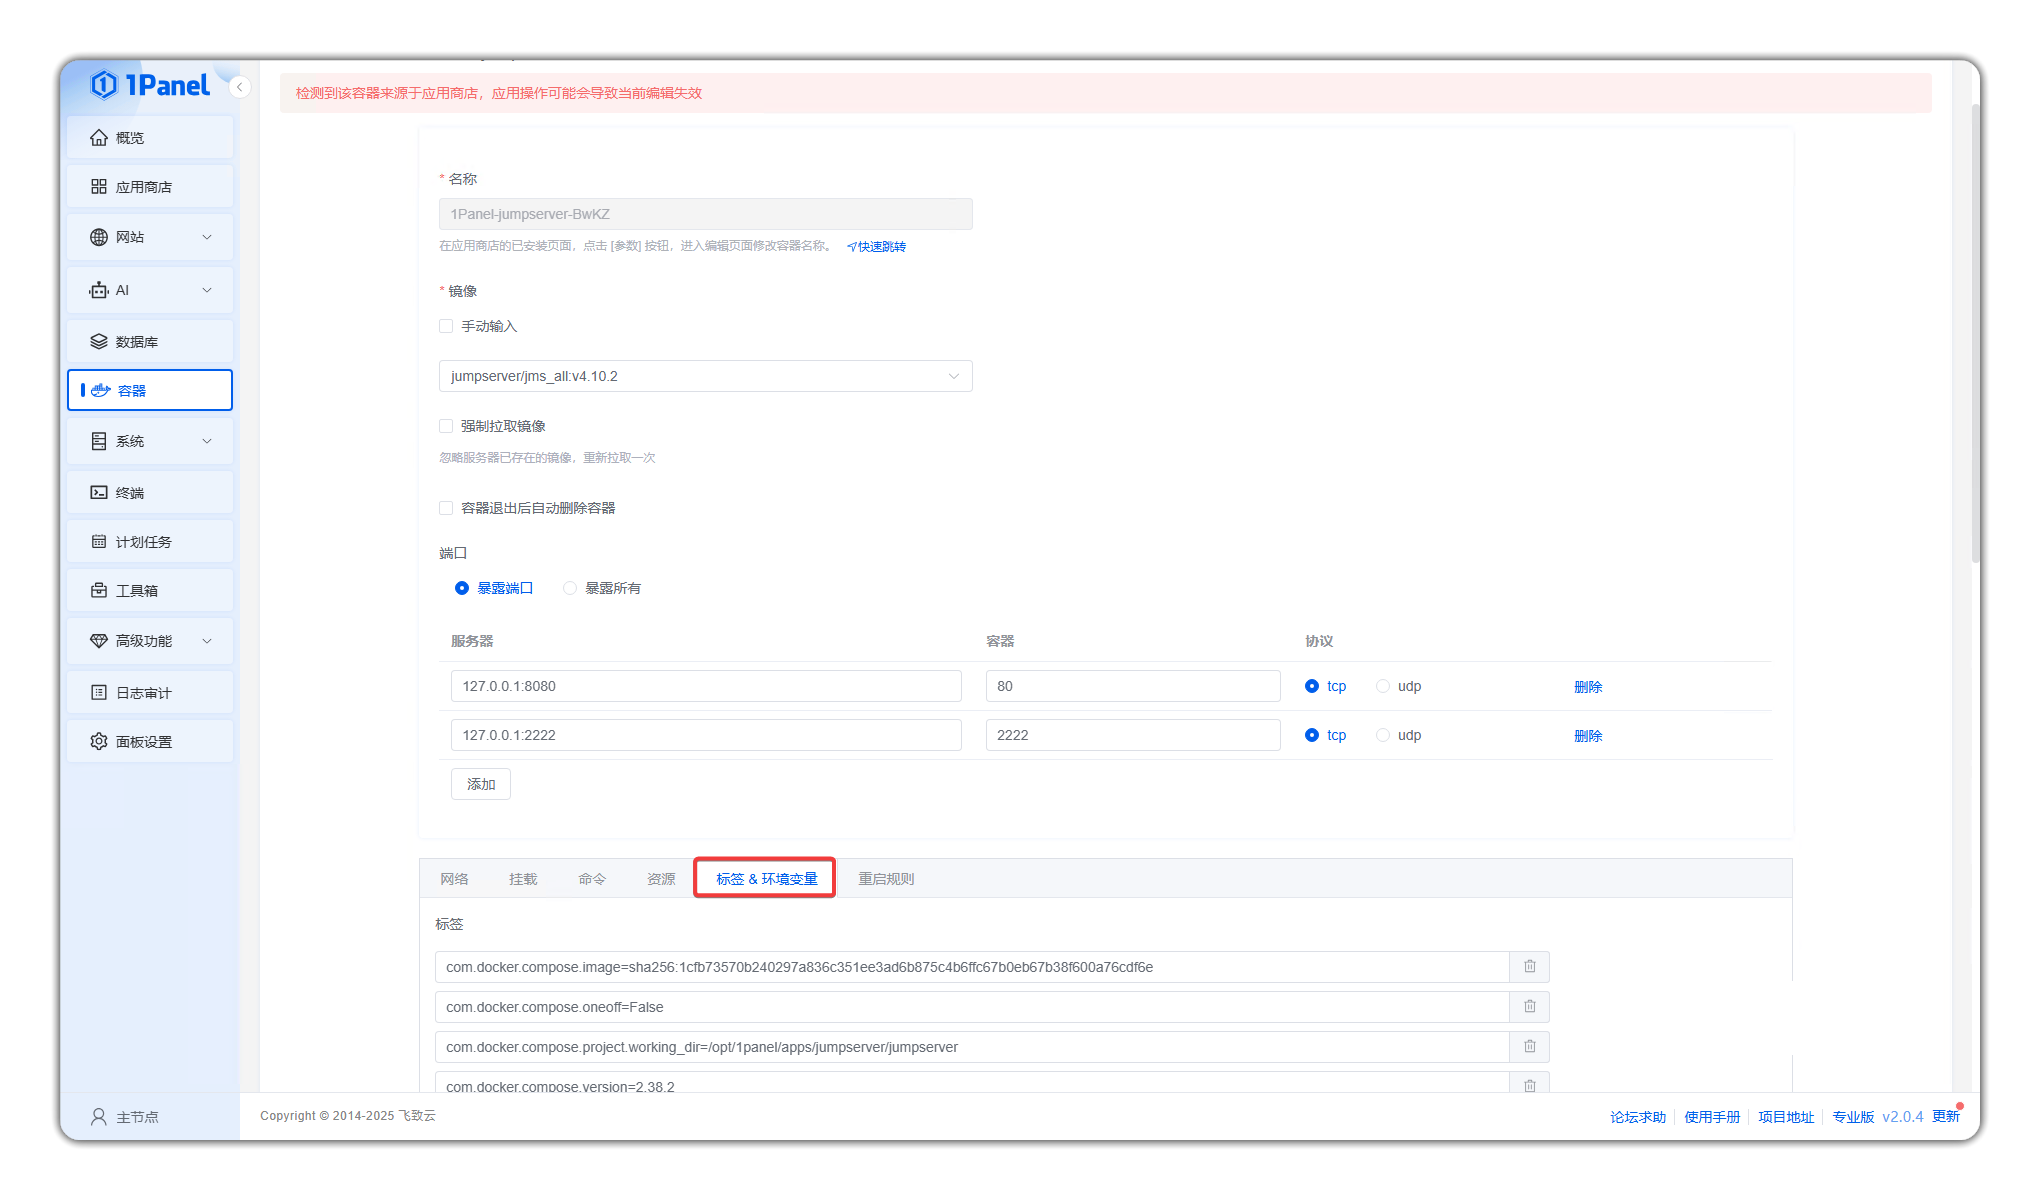Delete the com.docker.compose.image label
The height and width of the screenshot is (1180, 2040).
point(1529,967)
